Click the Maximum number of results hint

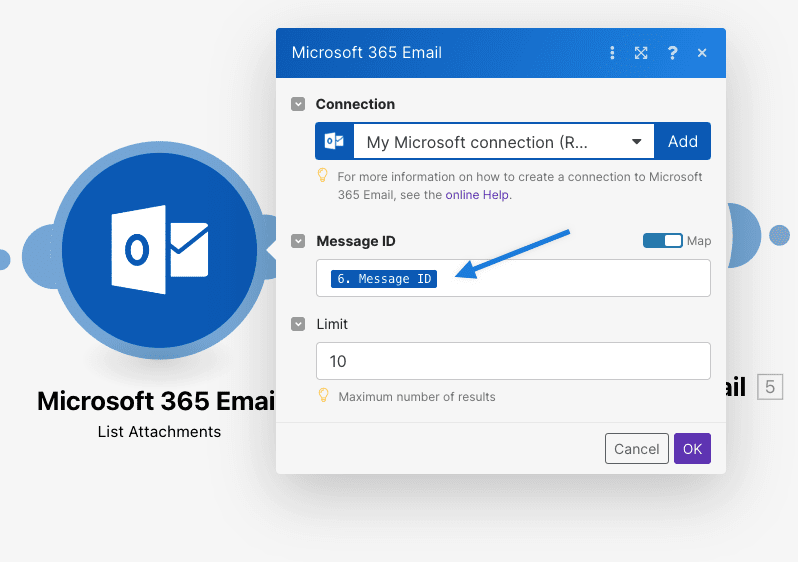(417, 397)
